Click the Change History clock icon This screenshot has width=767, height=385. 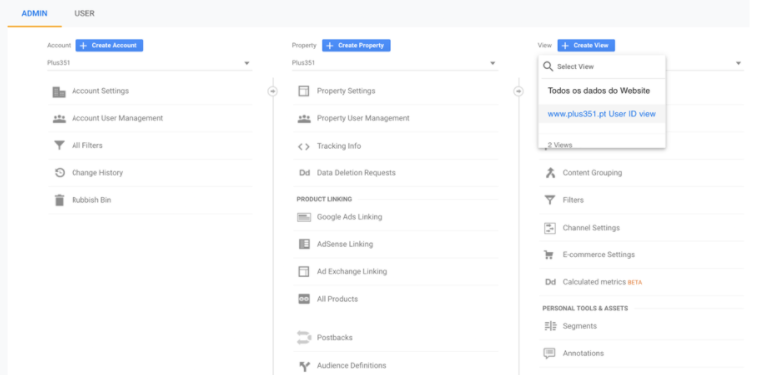pos(60,173)
